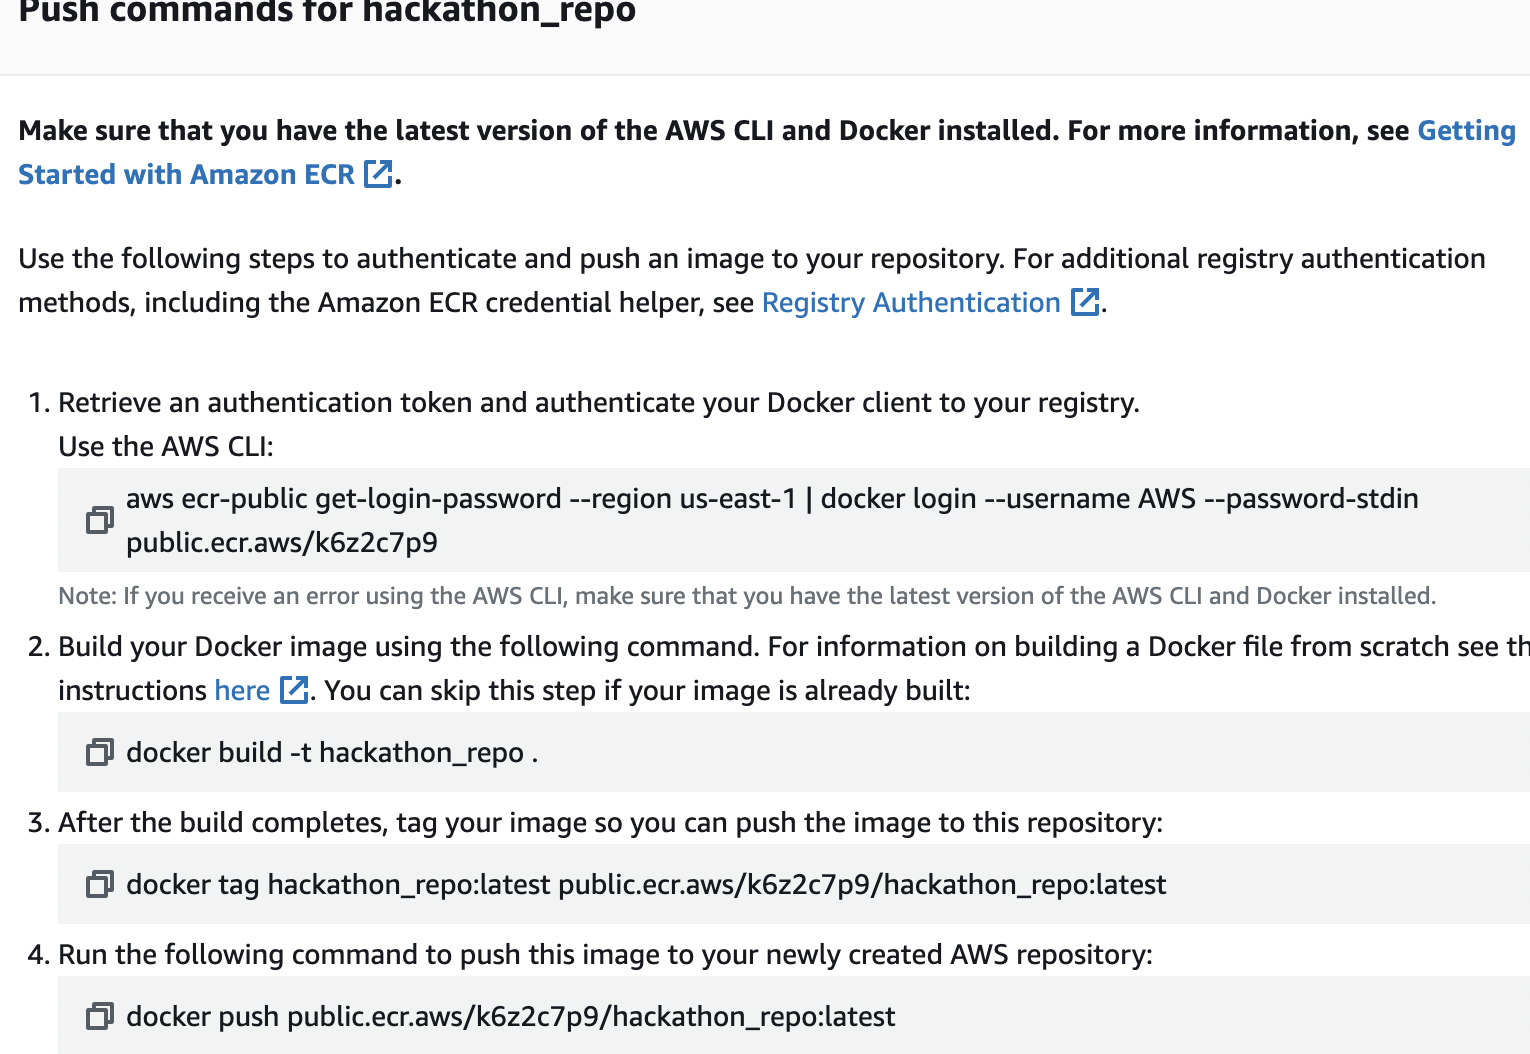
Task: Click 'Push commands for hackathon_repo' heading
Action: (x=327, y=11)
